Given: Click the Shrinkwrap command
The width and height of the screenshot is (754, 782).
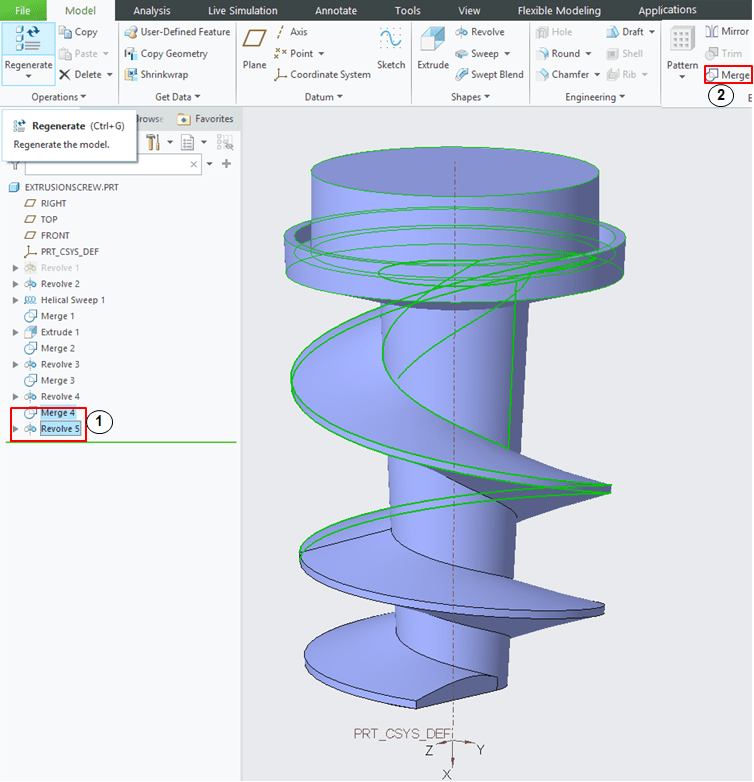Looking at the screenshot, I should 164,75.
